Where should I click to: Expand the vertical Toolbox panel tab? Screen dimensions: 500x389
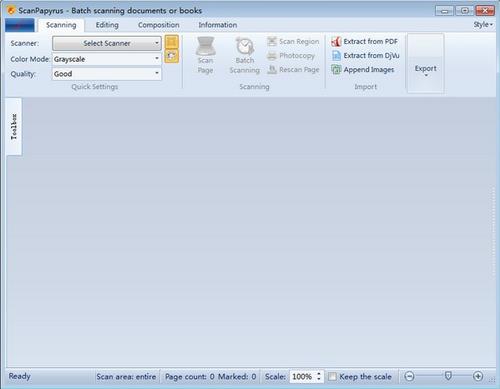click(x=14, y=127)
